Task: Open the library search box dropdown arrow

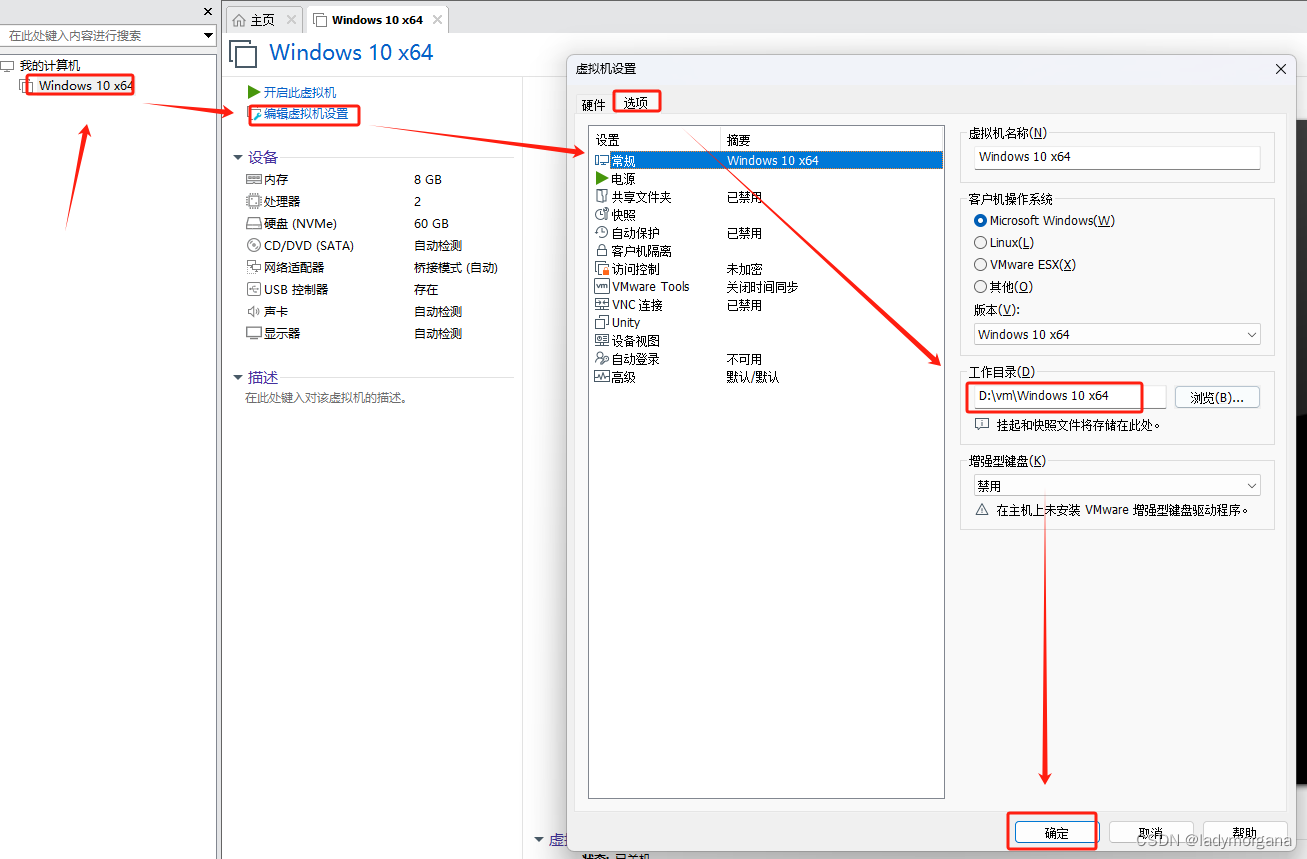Action: [x=208, y=36]
